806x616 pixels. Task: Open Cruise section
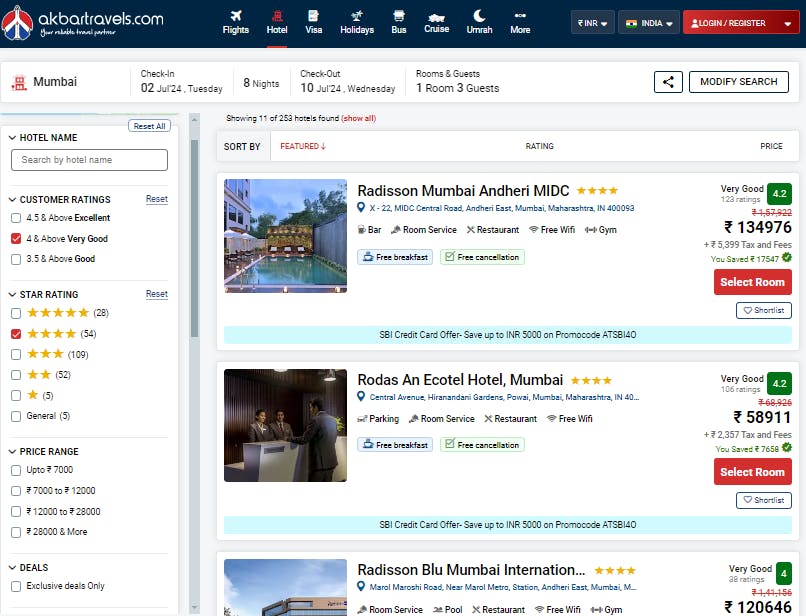(436, 23)
